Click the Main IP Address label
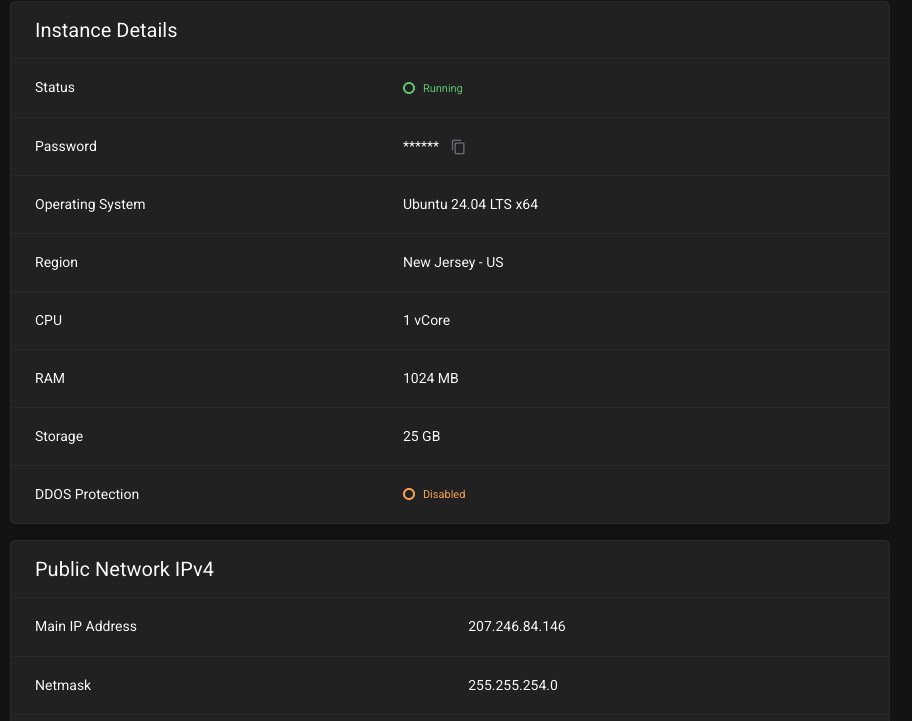Image resolution: width=912 pixels, height=721 pixels. [x=86, y=626]
